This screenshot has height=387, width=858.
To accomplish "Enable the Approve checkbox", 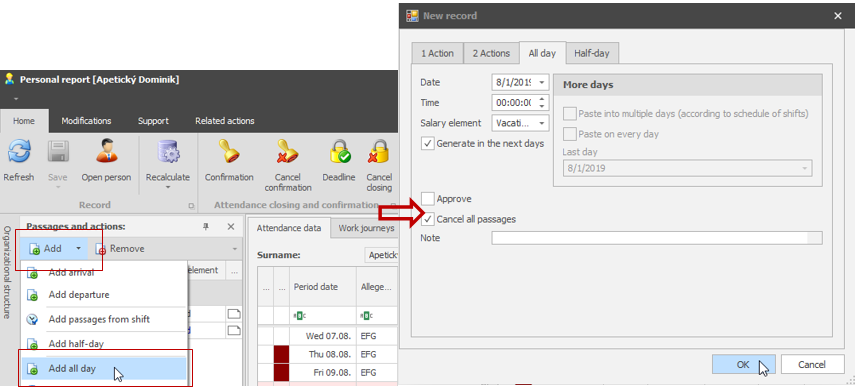I will tap(428, 199).
